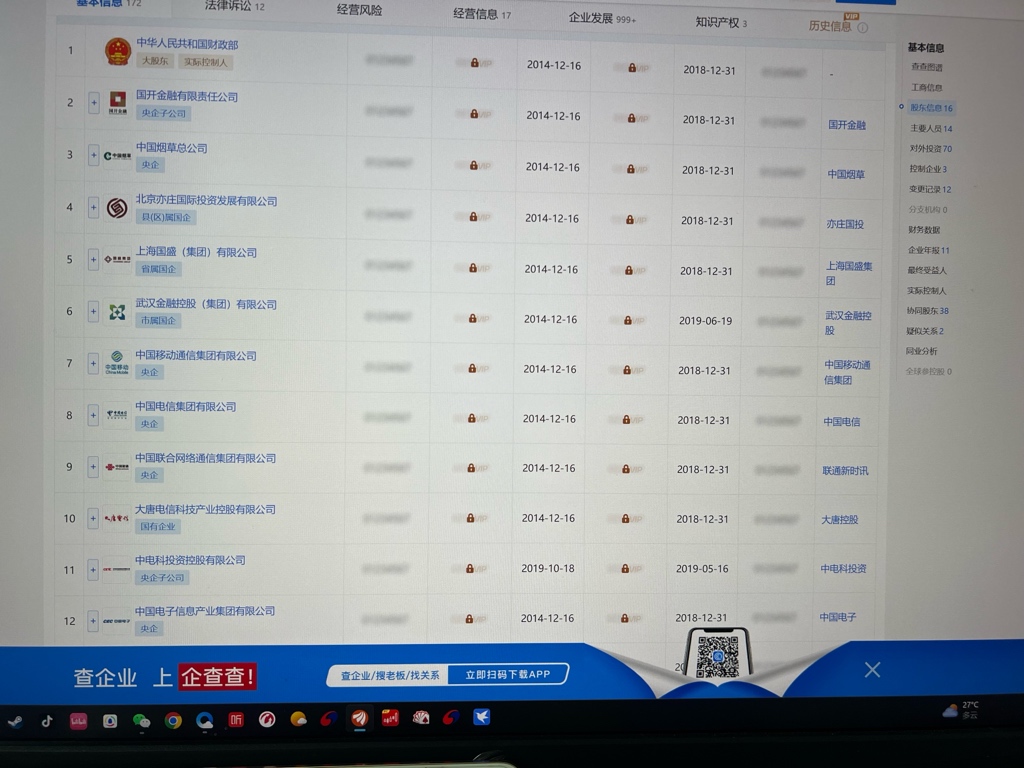Open the 联通新时讯 link
The image size is (1024, 768).
click(845, 470)
